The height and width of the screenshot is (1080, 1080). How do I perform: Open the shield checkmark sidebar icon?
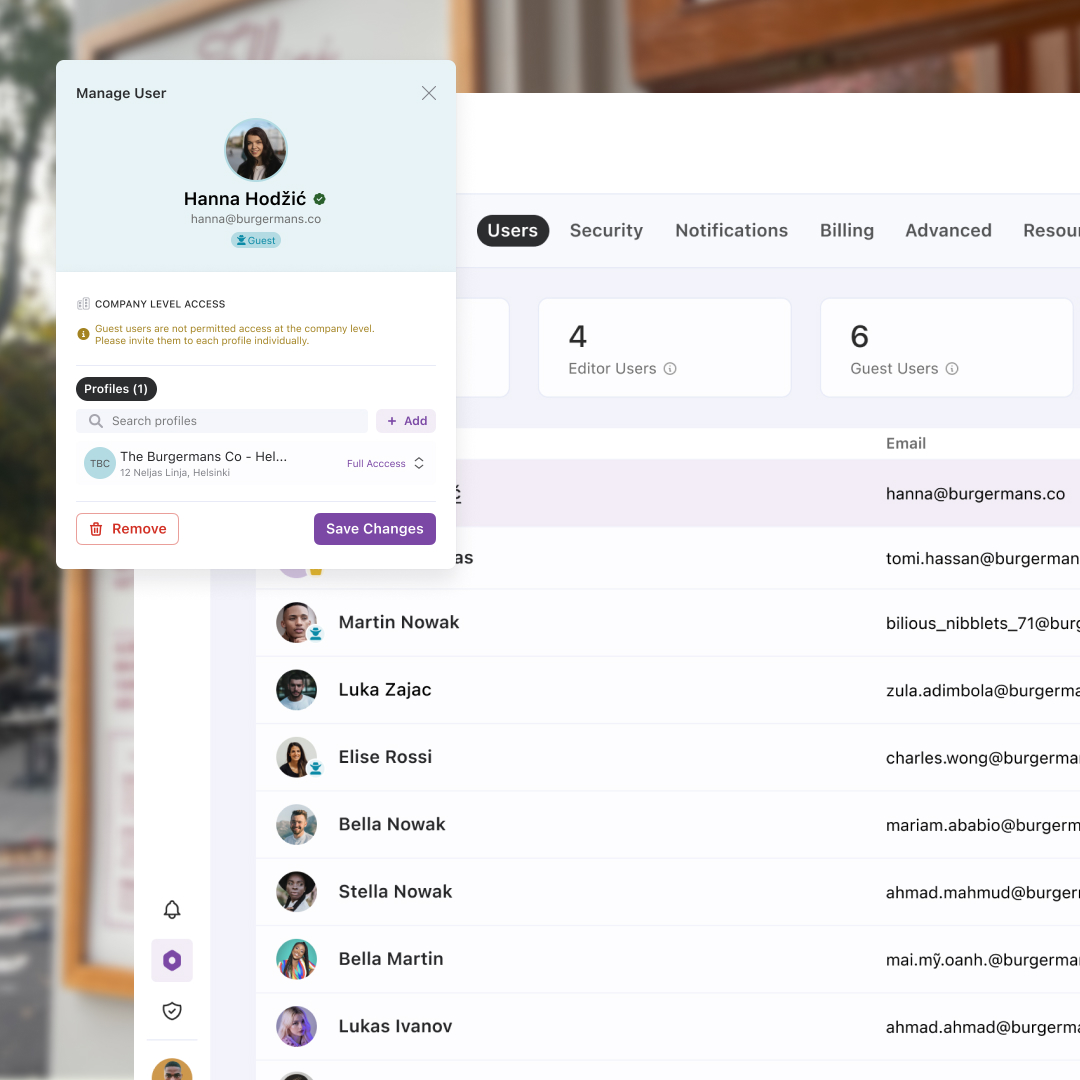[172, 1011]
